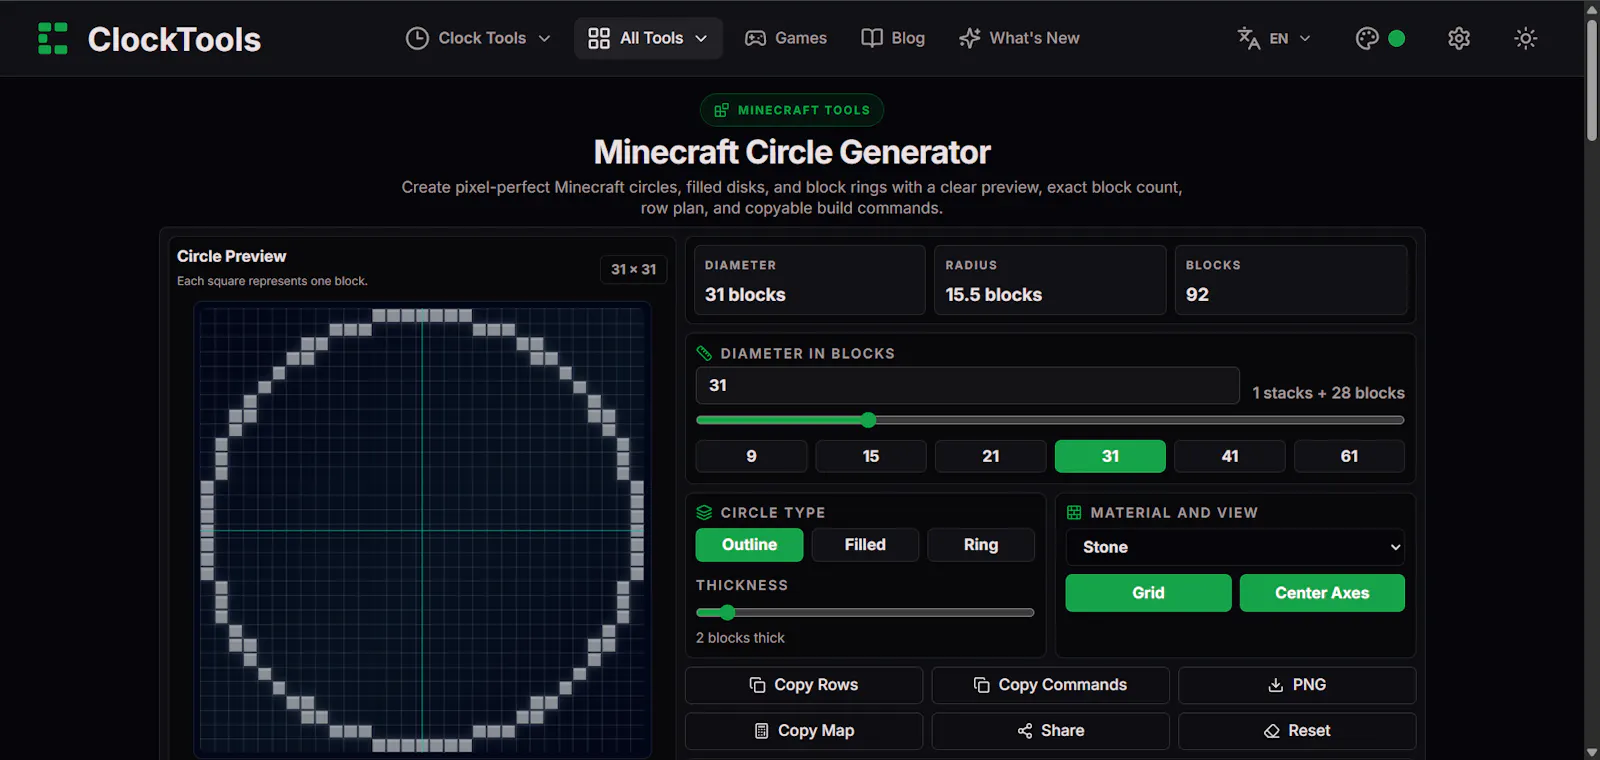Click the MINECRAFT TOOLS badge label

pyautogui.click(x=804, y=110)
